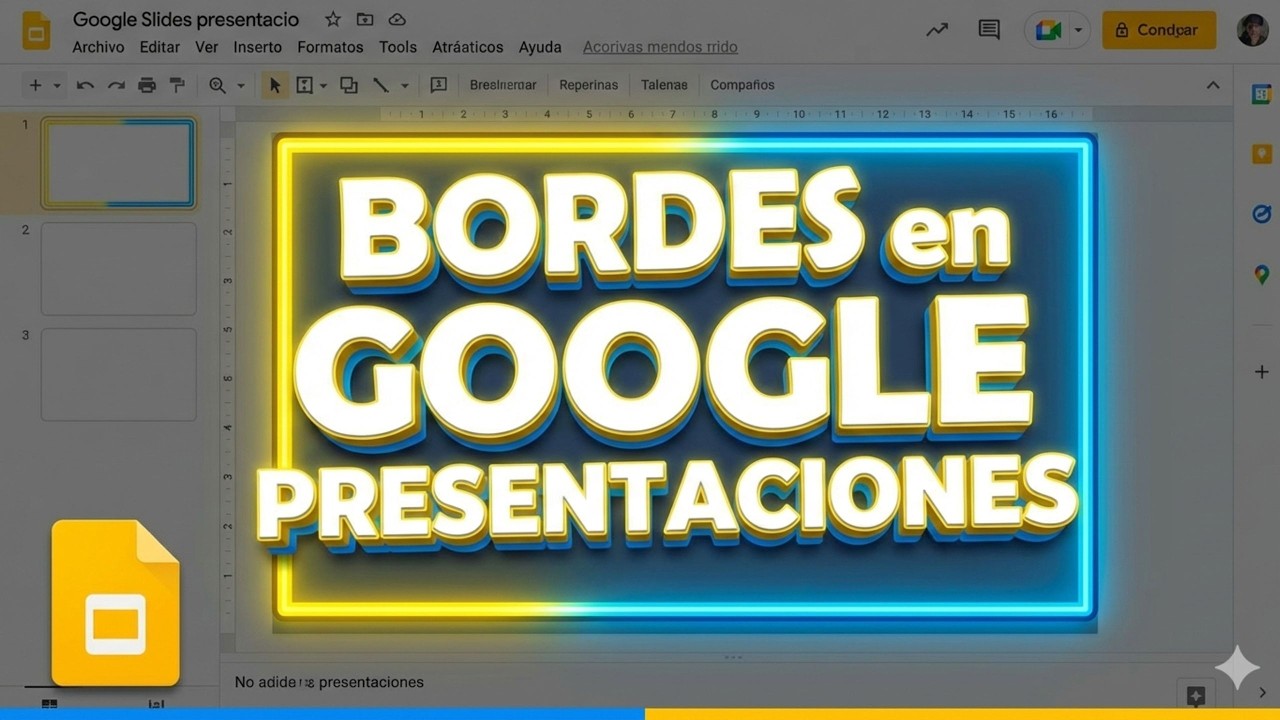
Task: Check the cloud save status icon
Action: click(x=397, y=20)
